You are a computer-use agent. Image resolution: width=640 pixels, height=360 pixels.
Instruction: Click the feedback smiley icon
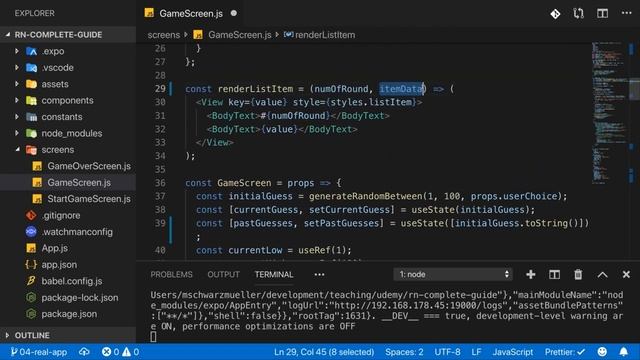click(x=602, y=352)
